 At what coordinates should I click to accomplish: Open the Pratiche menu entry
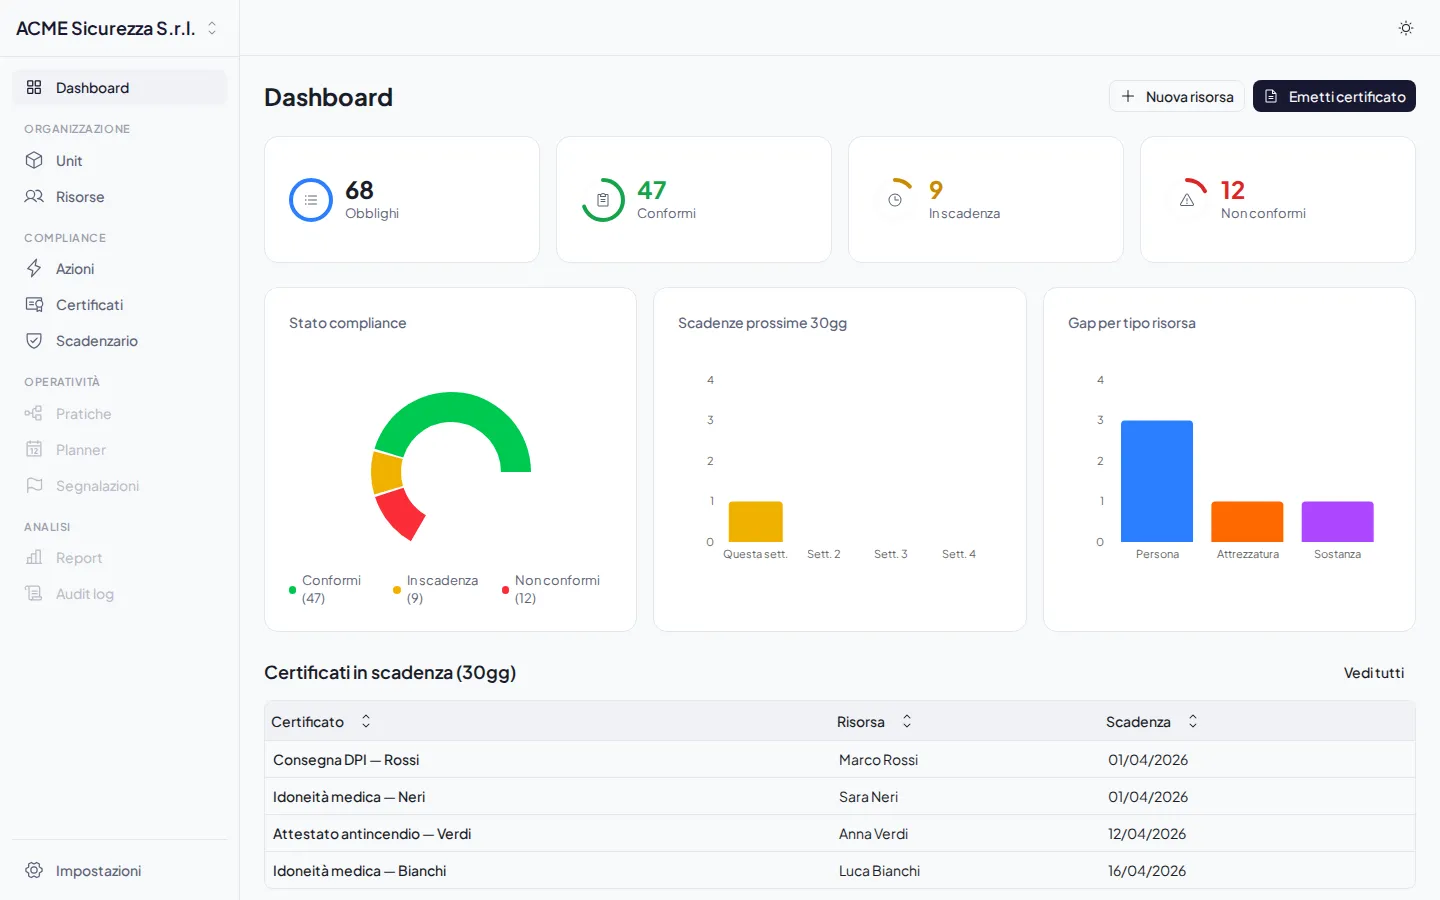(x=82, y=413)
